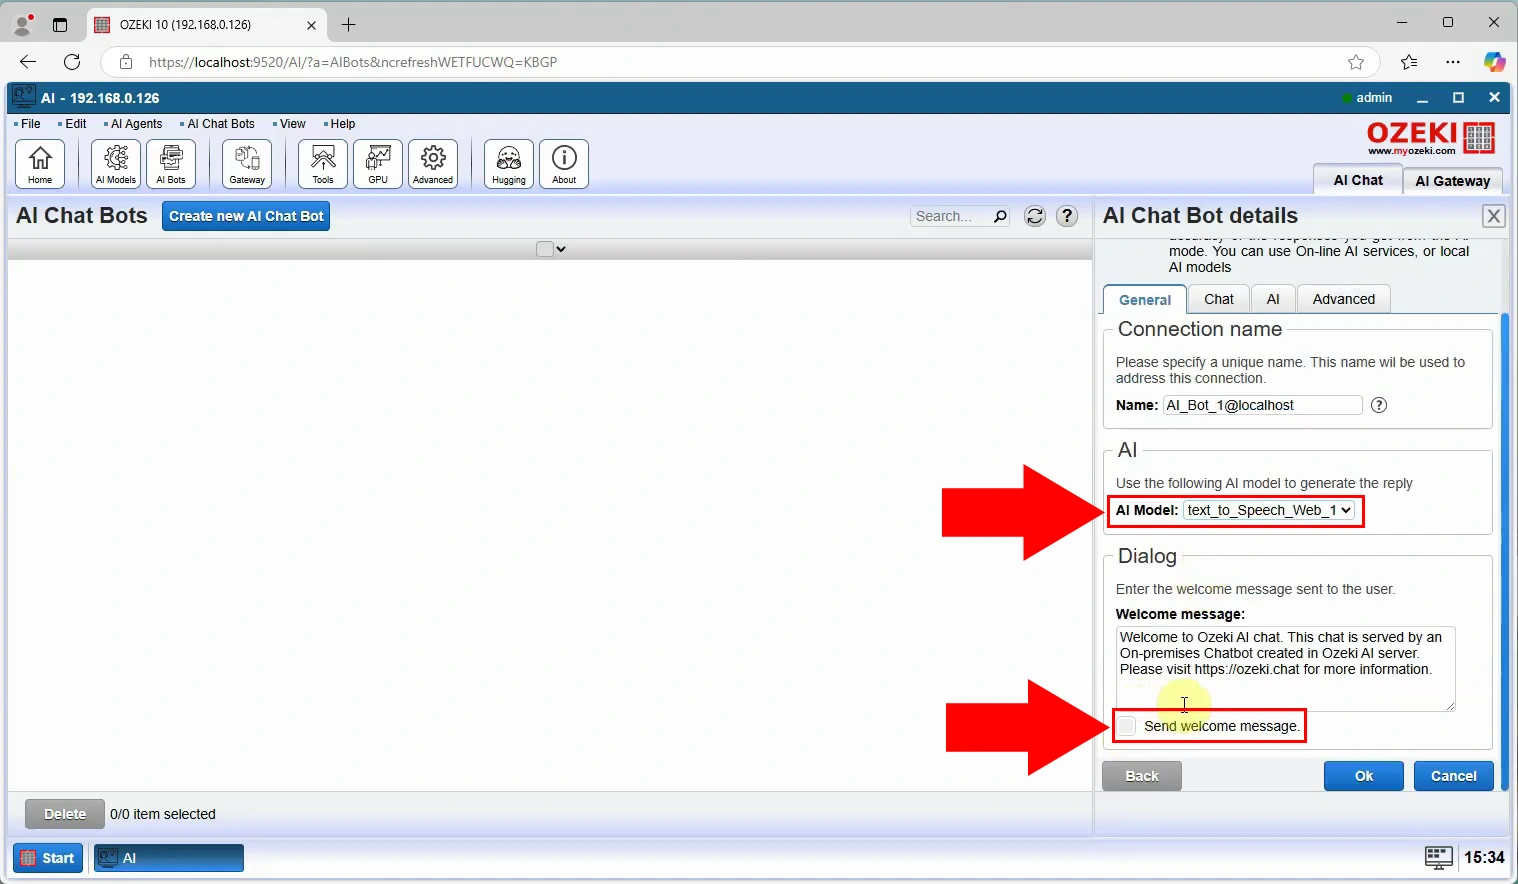The image size is (1518, 884).
Task: Open the Hugging toolbar icon
Action: coord(509,163)
